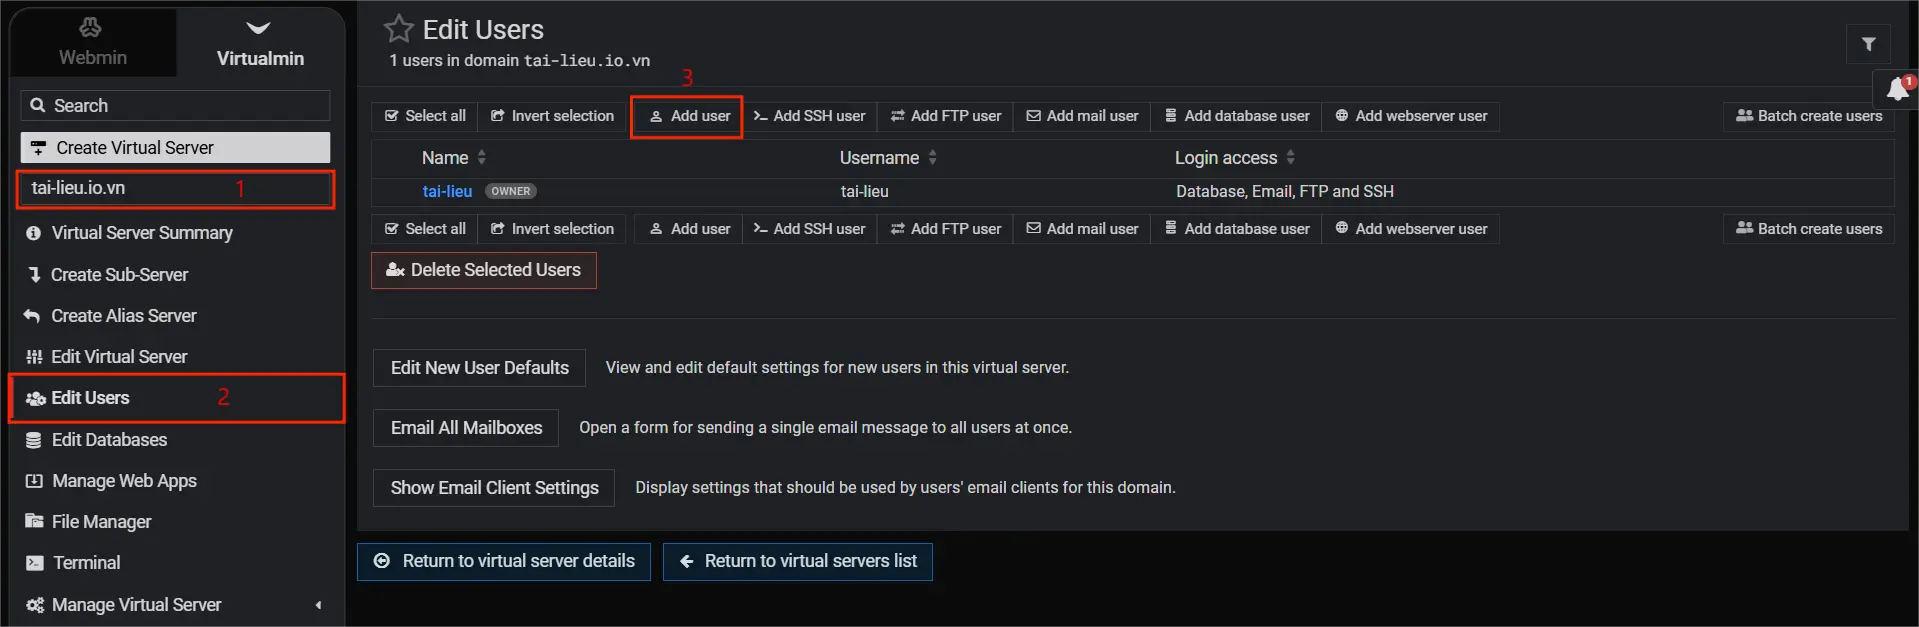Click the Create Alias Server reply icon
The width and height of the screenshot is (1919, 627).
pos(32,315)
